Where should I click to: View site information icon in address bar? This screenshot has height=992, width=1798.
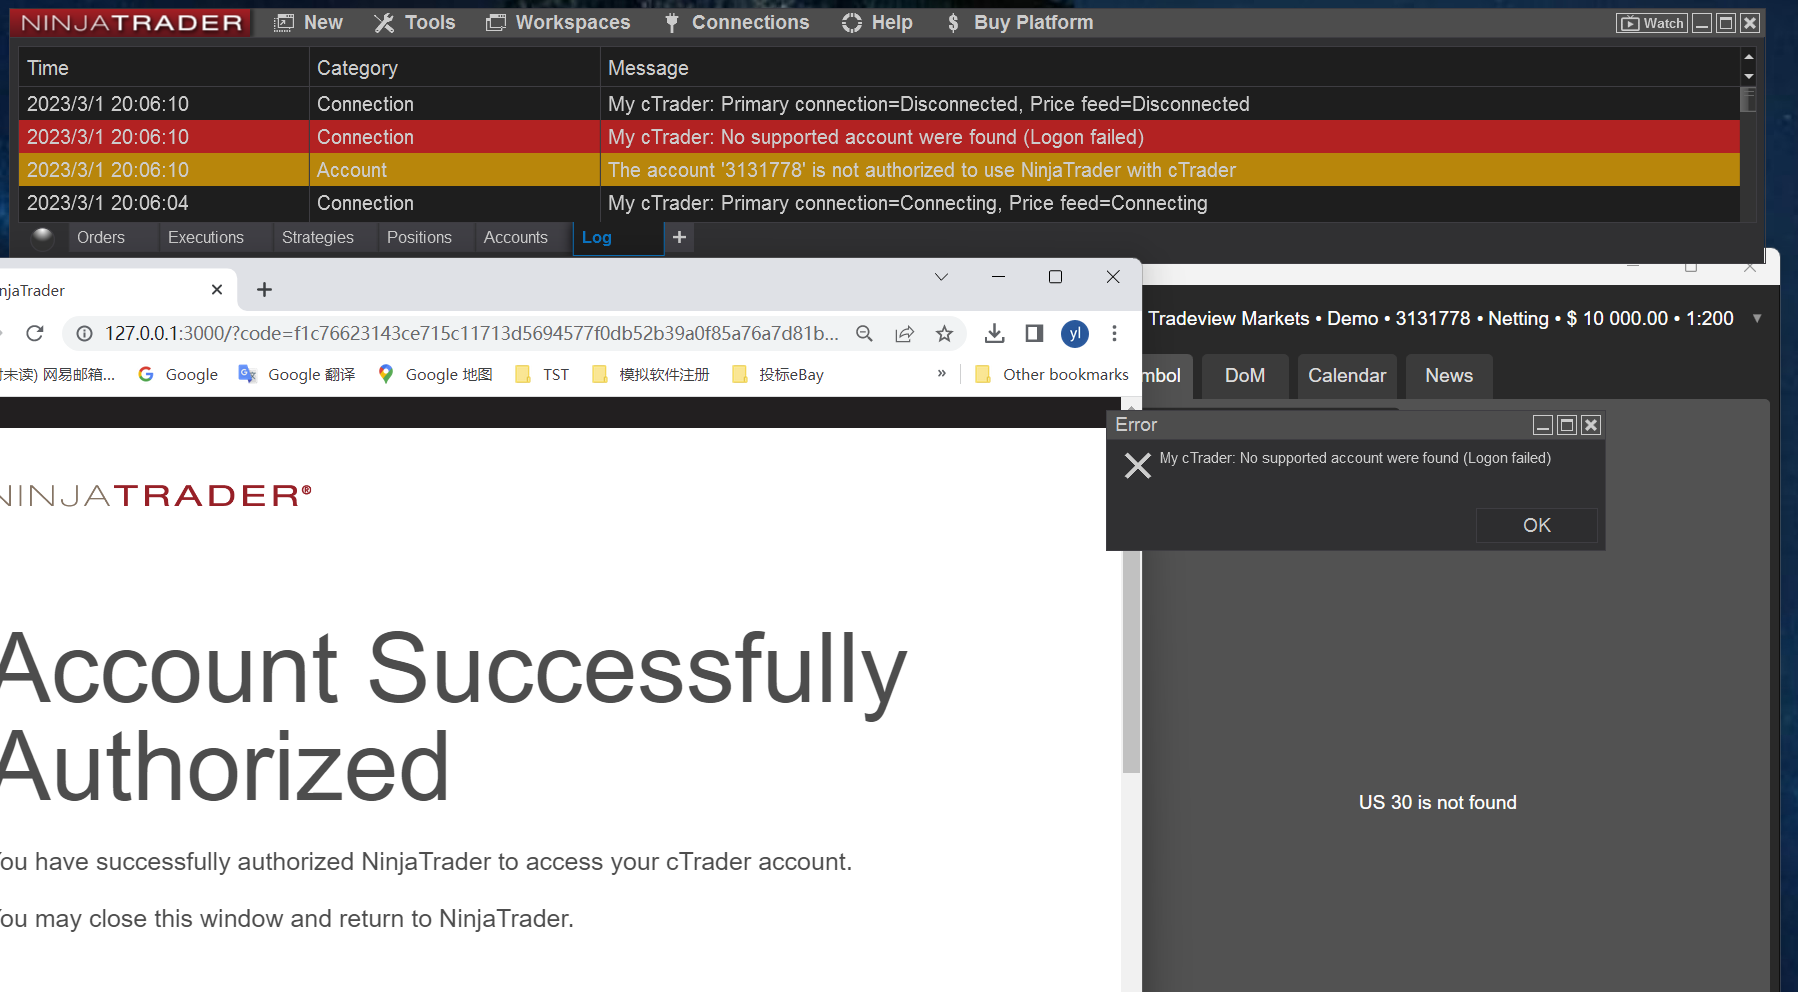(85, 333)
